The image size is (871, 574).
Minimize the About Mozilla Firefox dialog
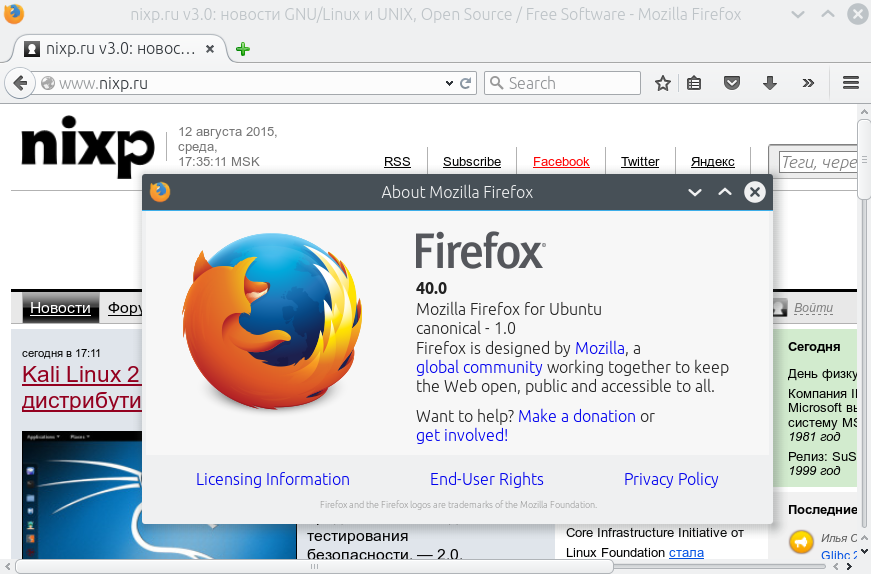tap(695, 192)
